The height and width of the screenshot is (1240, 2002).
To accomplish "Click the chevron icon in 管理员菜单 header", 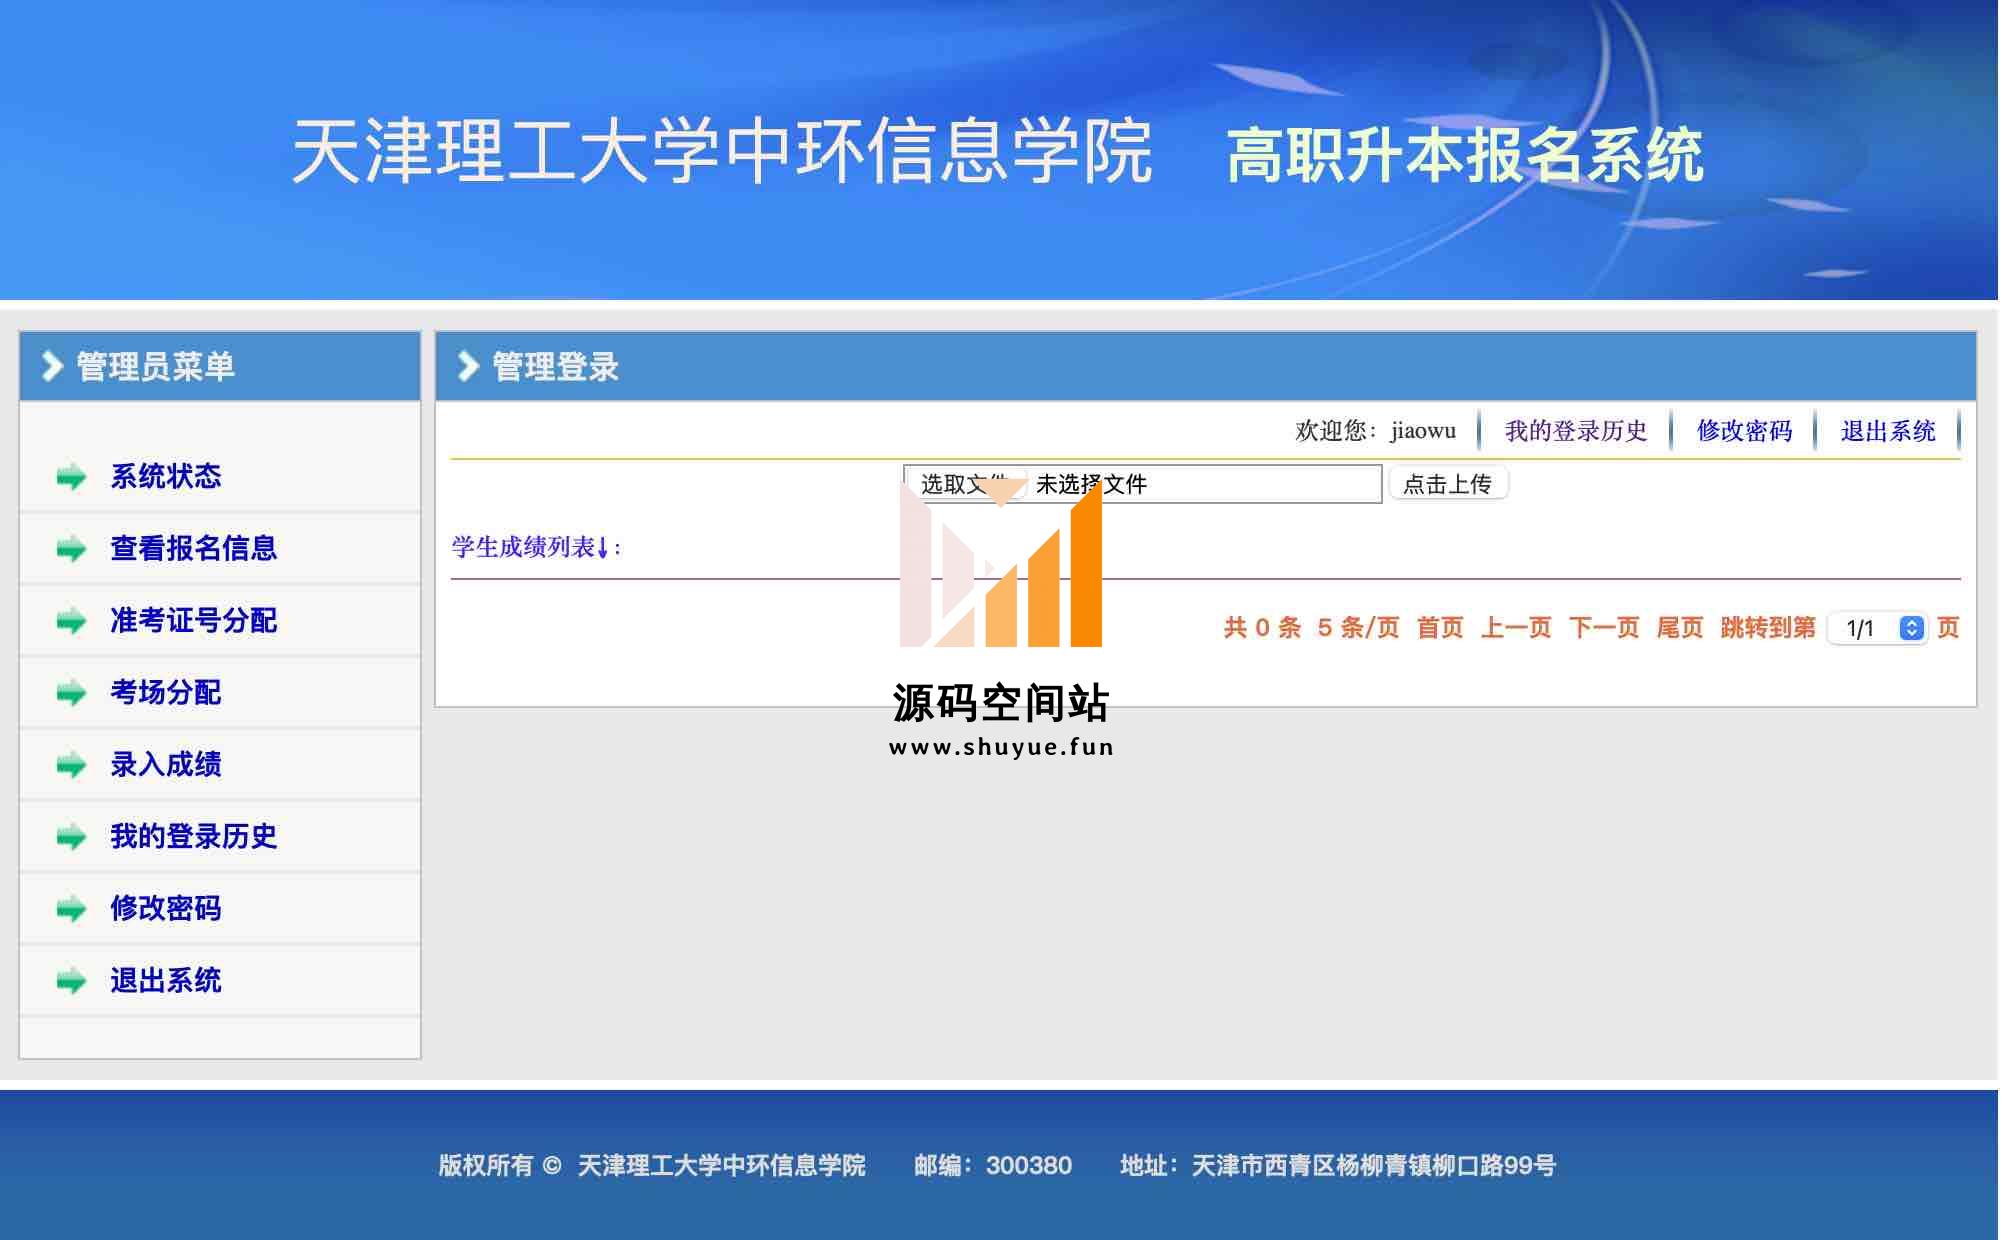I will (52, 366).
